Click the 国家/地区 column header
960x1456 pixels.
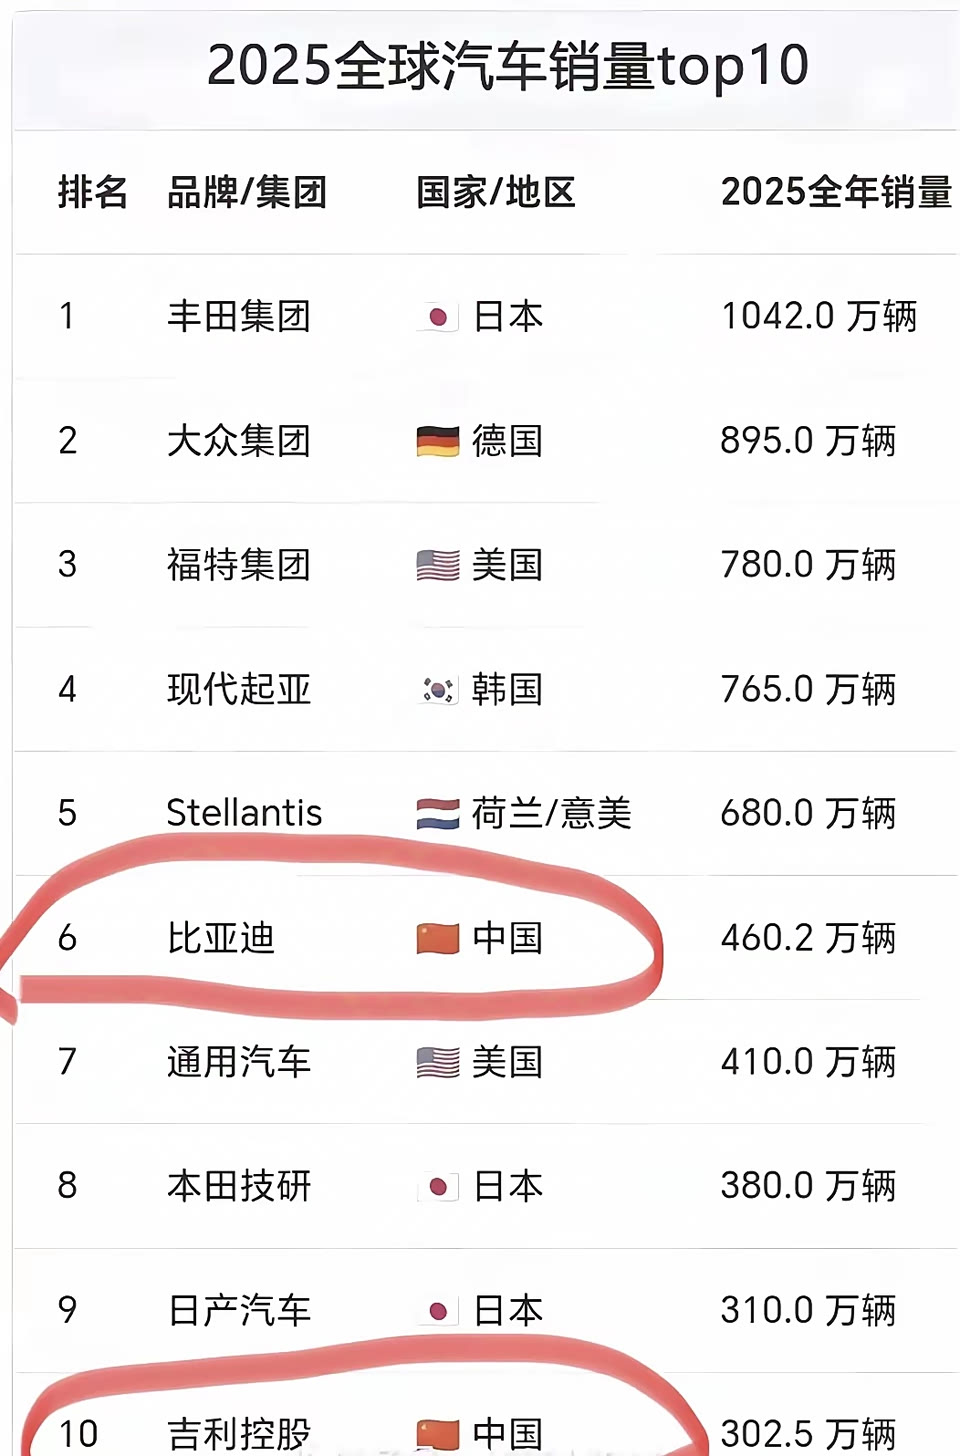(x=495, y=192)
